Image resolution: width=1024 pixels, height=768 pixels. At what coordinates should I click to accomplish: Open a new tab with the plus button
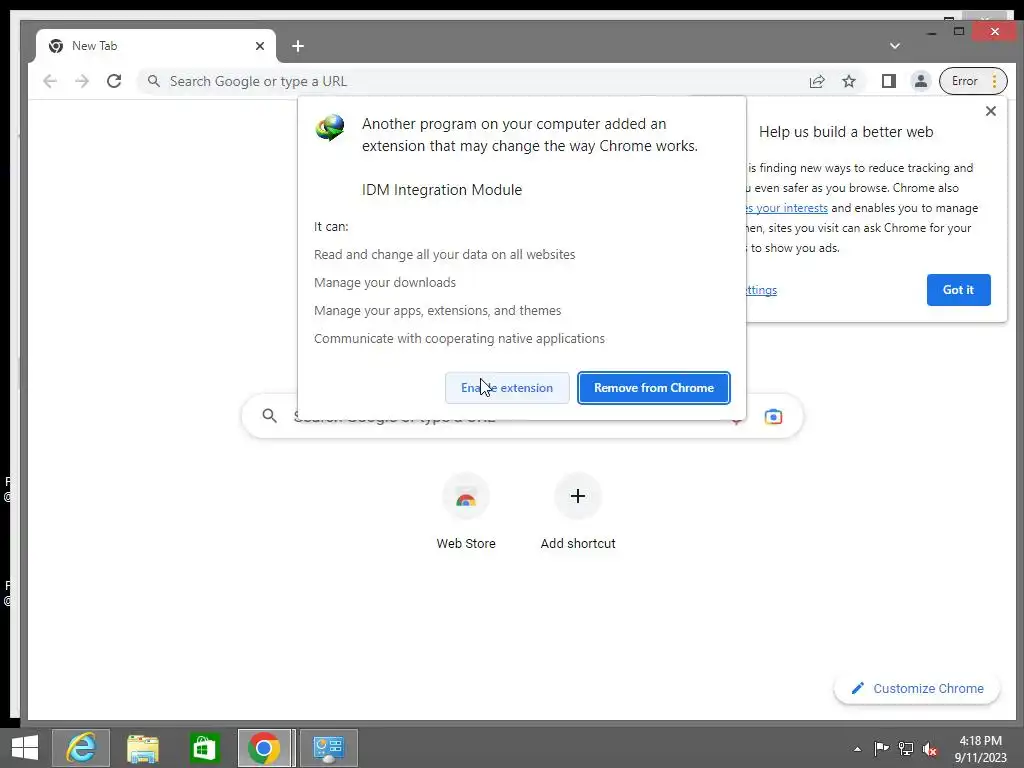(x=298, y=46)
